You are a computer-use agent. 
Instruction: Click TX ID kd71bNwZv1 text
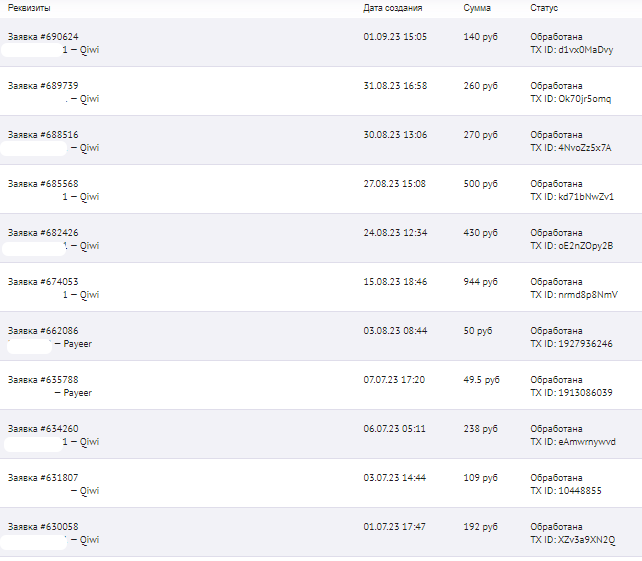(x=572, y=197)
